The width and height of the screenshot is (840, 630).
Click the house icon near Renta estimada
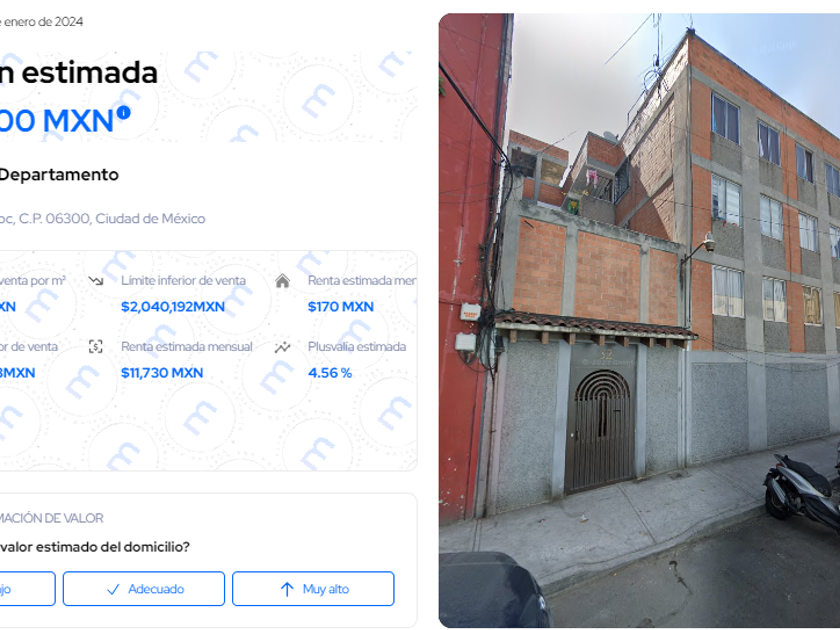coord(282,280)
